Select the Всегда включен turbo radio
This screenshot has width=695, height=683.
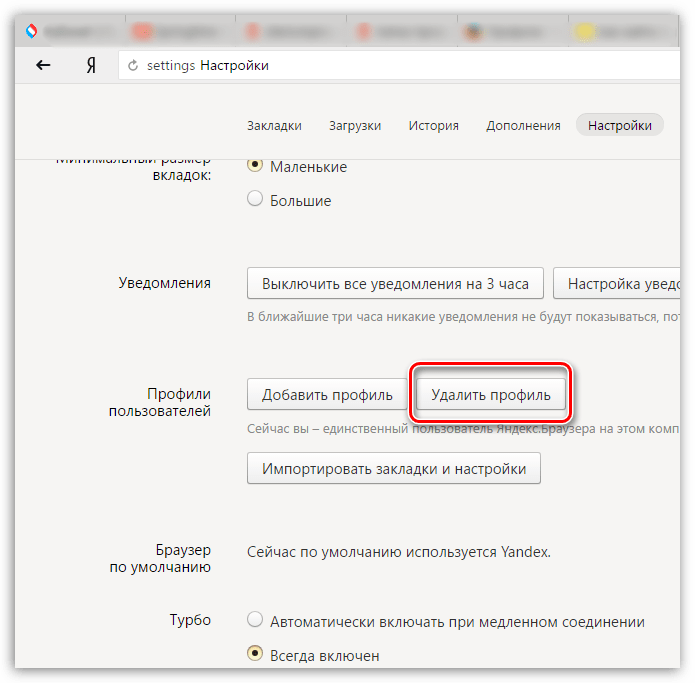click(x=255, y=653)
